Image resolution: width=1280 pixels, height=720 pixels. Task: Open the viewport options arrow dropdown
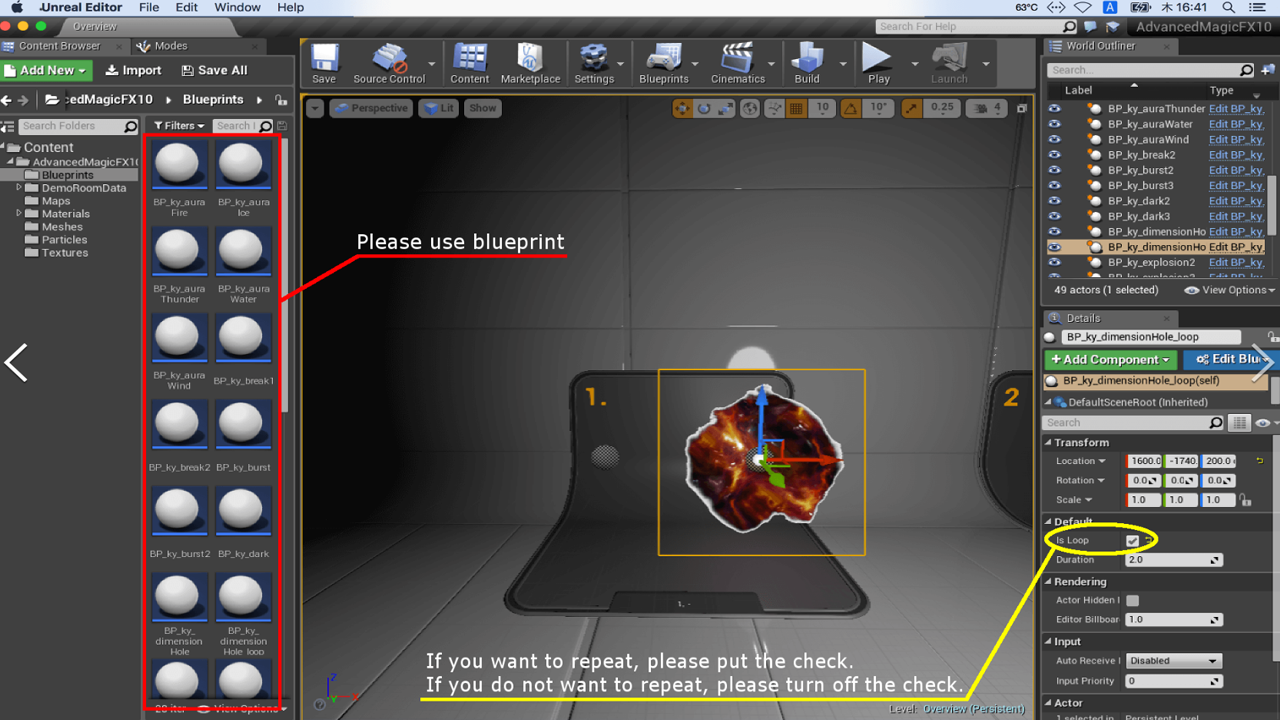coord(314,108)
